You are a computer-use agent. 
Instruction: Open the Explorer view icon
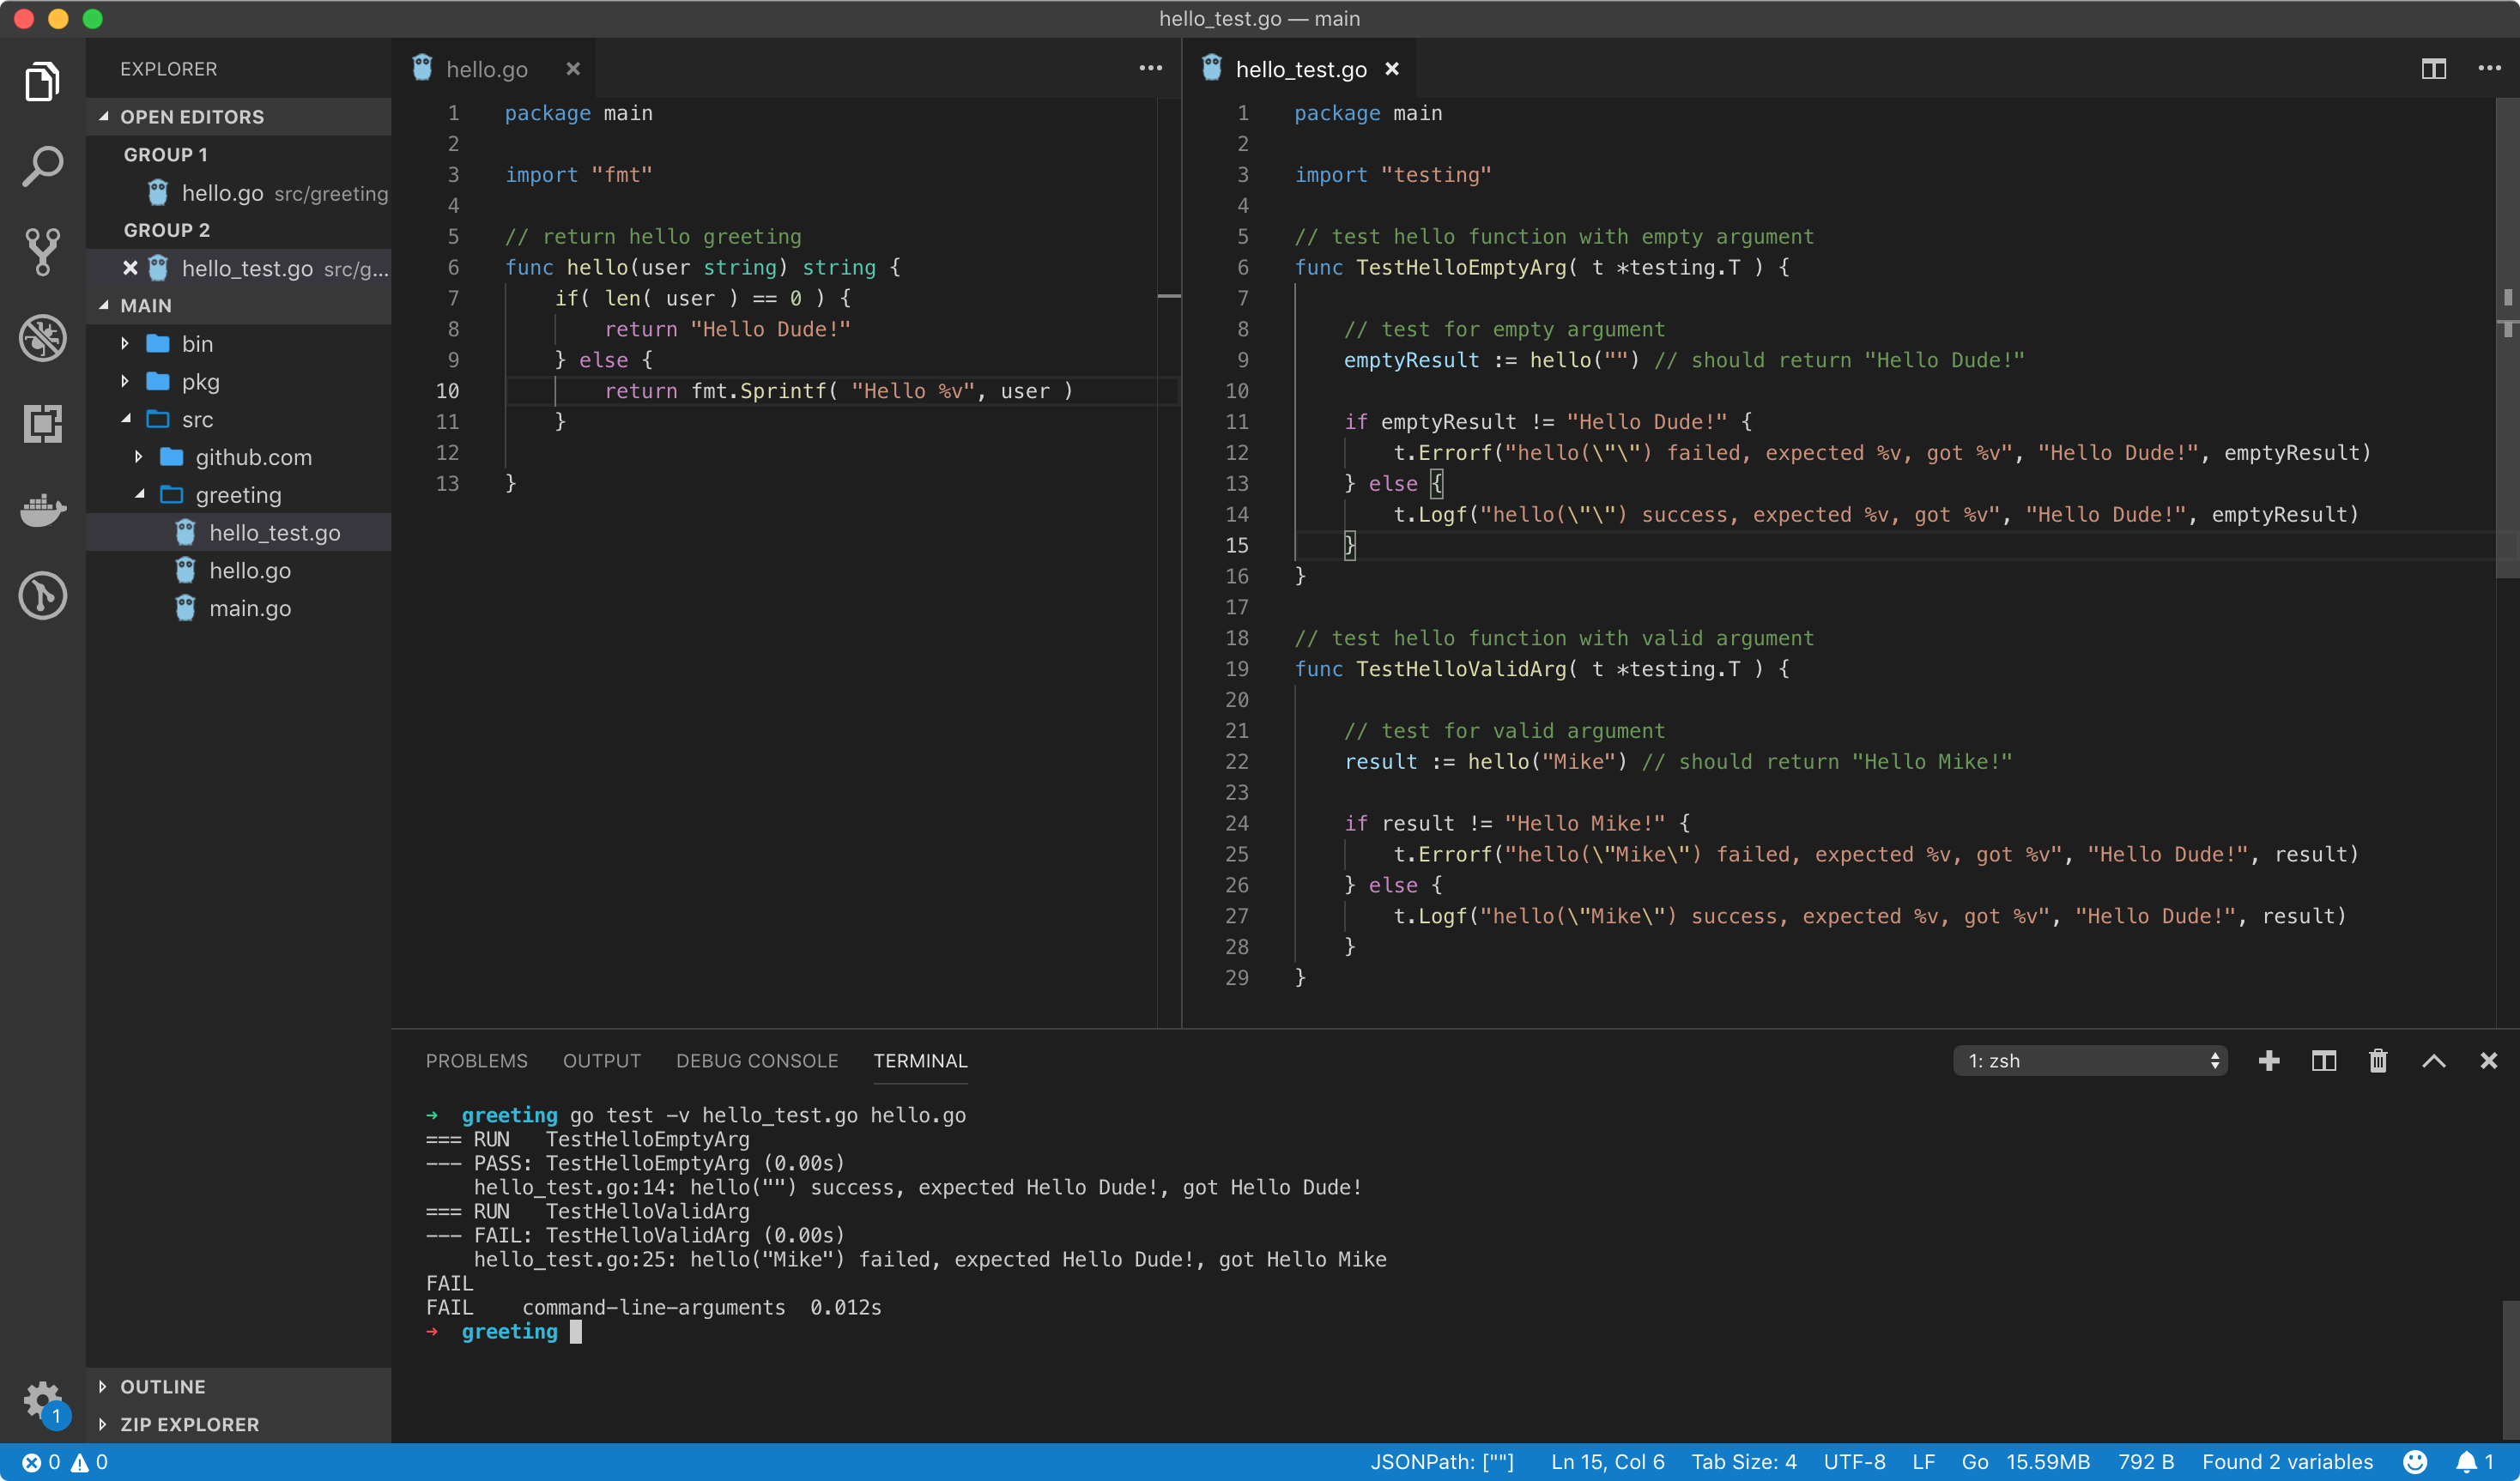point(43,81)
